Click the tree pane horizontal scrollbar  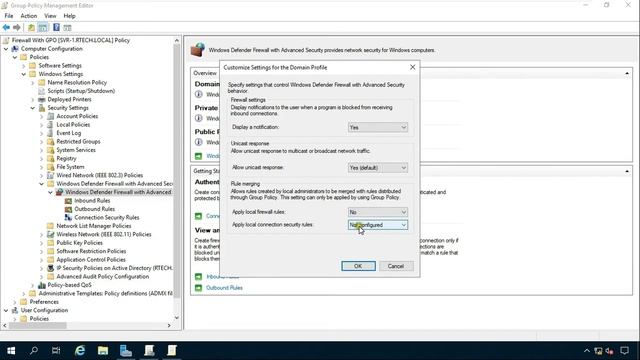tap(38, 325)
